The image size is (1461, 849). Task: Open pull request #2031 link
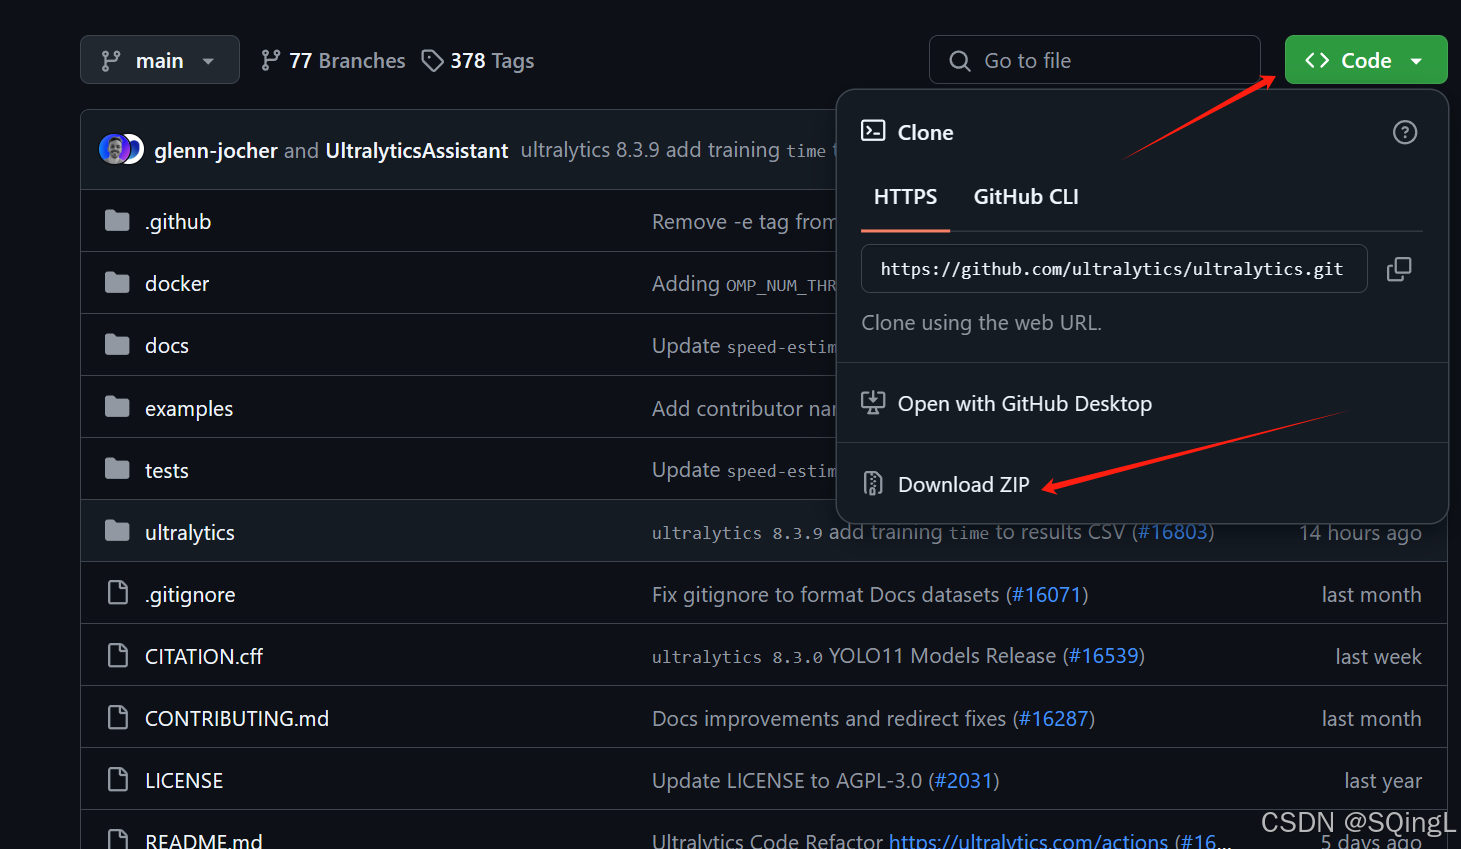click(x=964, y=781)
